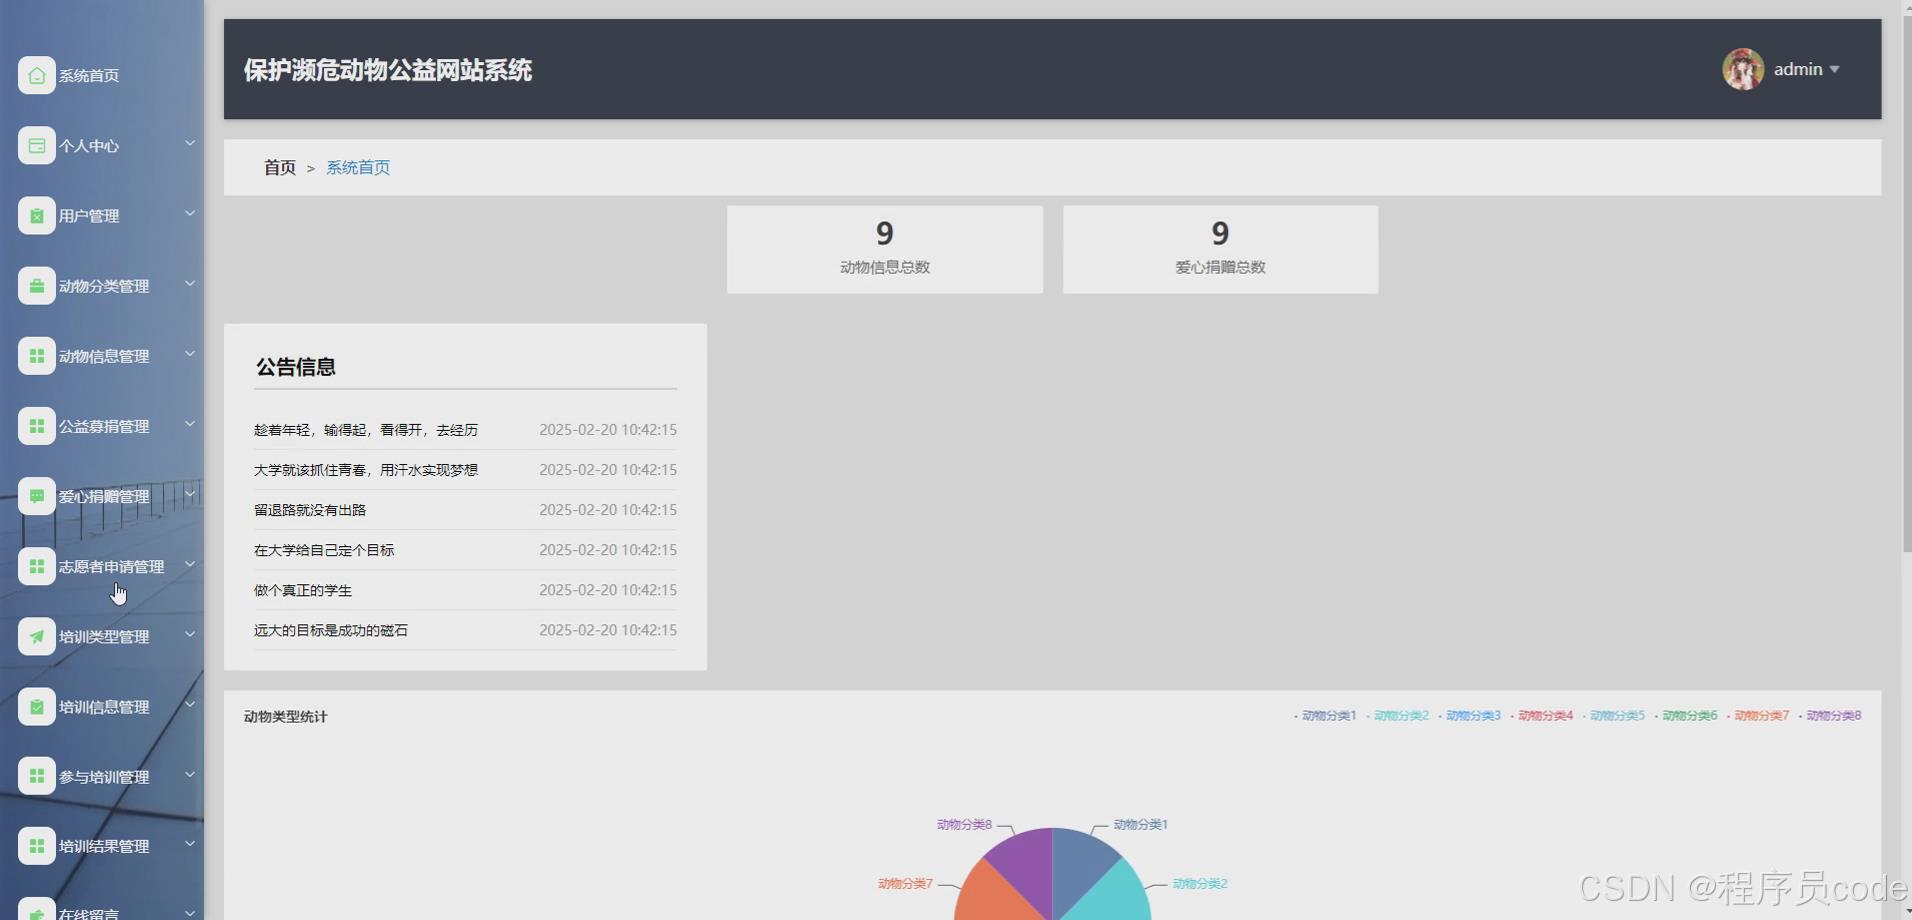Open announcement 做个真正的学生
This screenshot has height=920, width=1912.
(303, 590)
